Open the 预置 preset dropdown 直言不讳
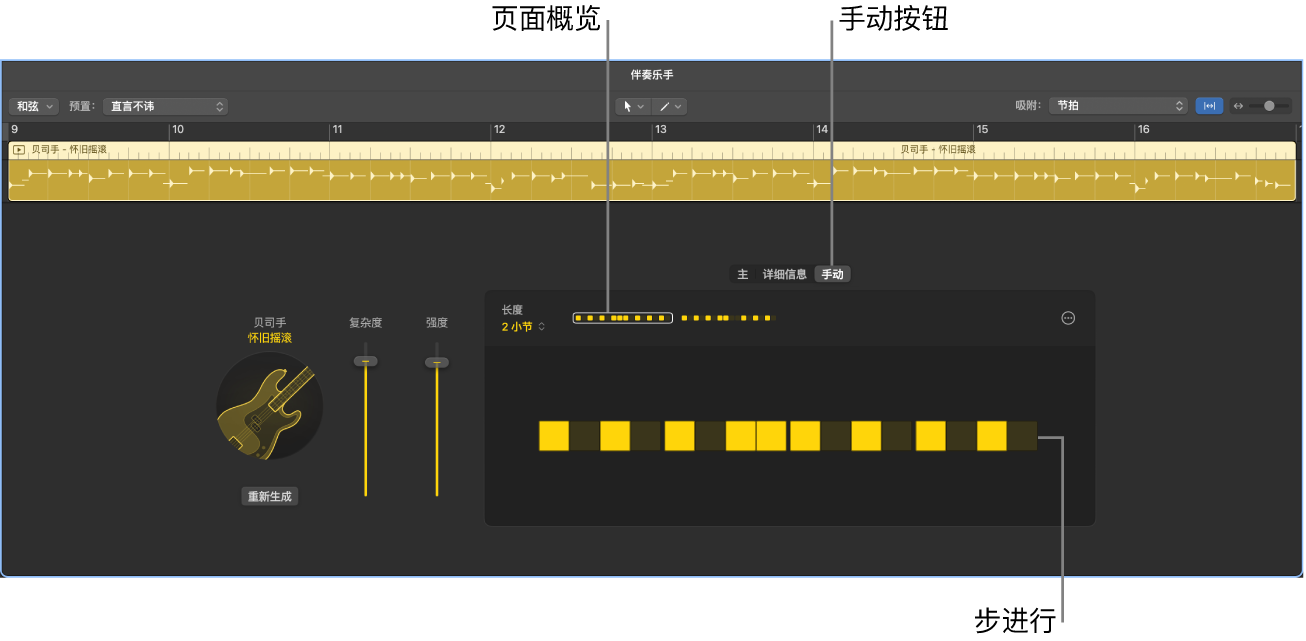 [x=165, y=105]
